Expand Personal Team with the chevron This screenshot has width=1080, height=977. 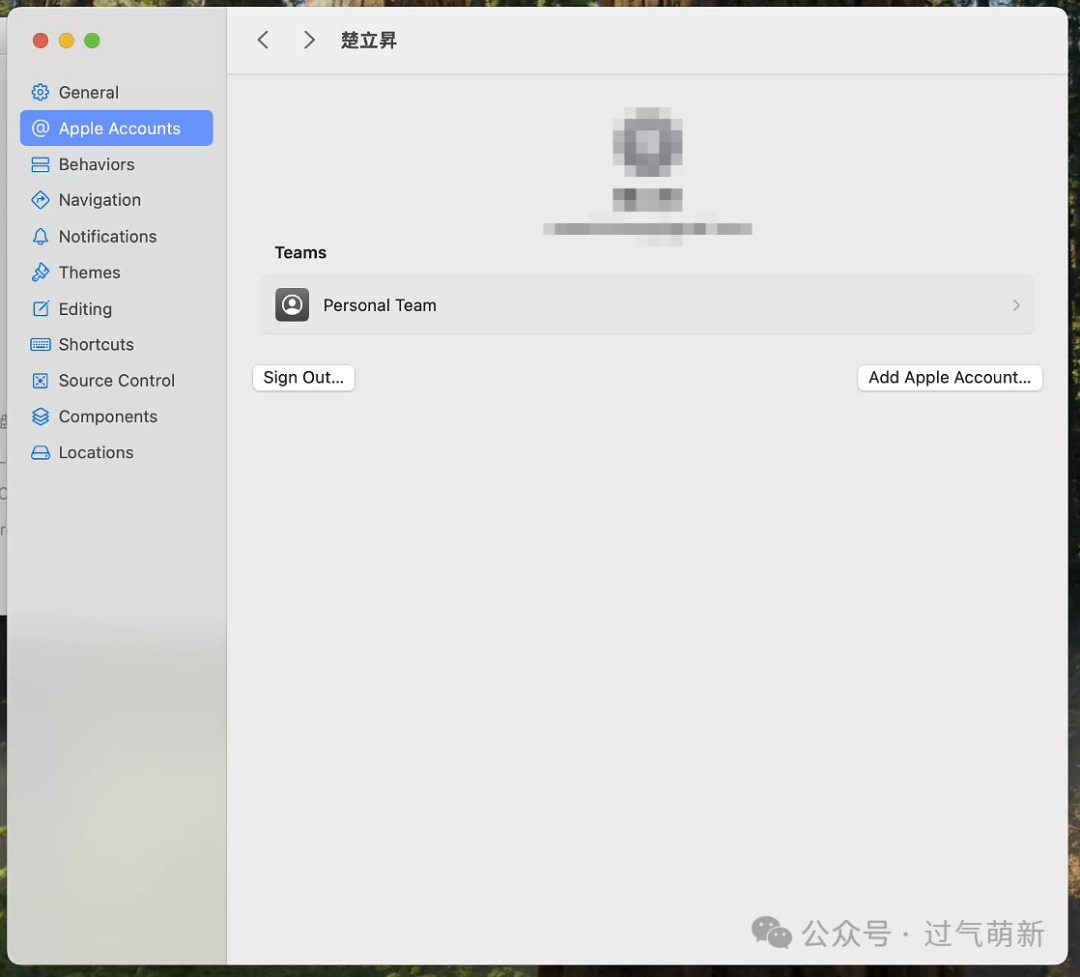1016,305
